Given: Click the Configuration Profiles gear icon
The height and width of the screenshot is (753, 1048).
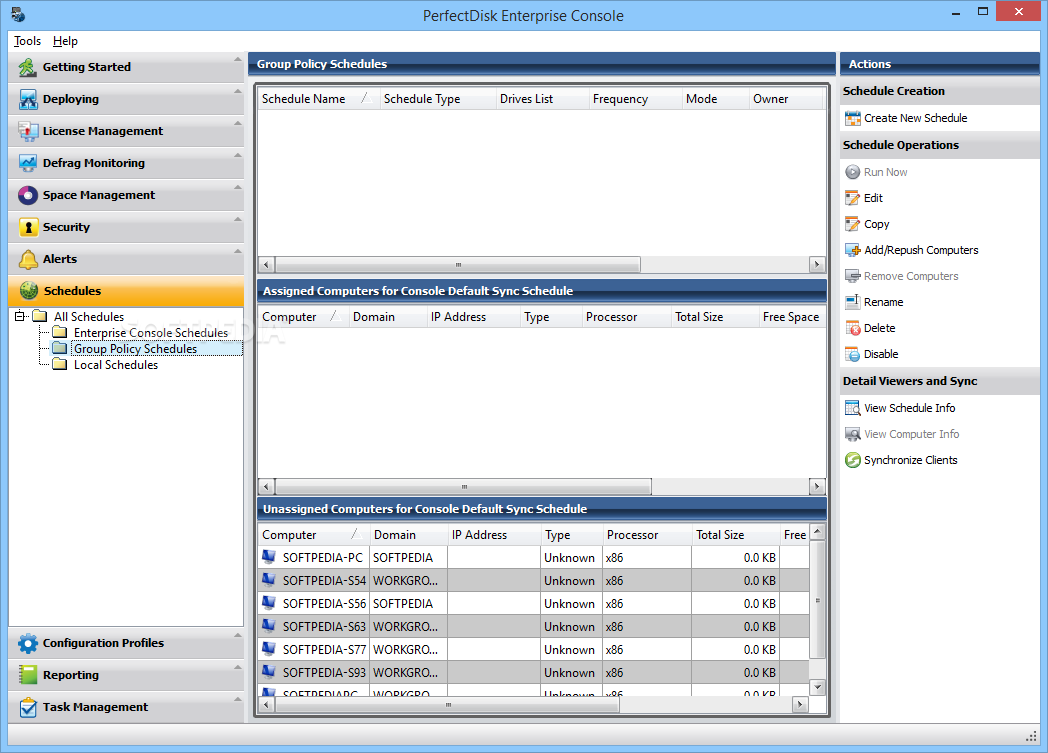Looking at the screenshot, I should coord(27,643).
